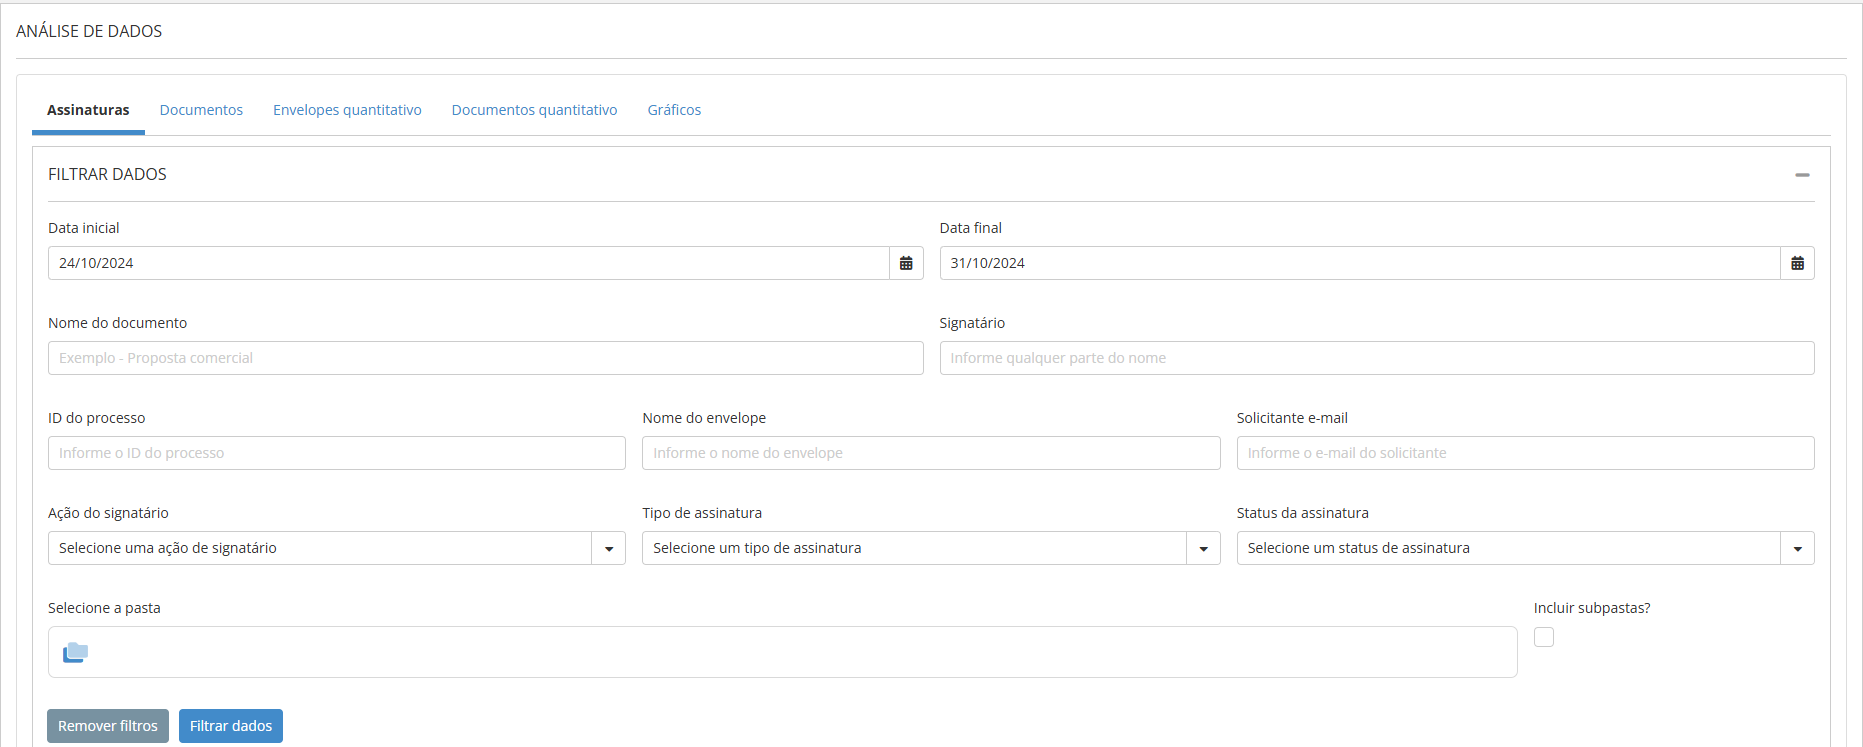Open the Data inicial calendar picker

coord(906,263)
